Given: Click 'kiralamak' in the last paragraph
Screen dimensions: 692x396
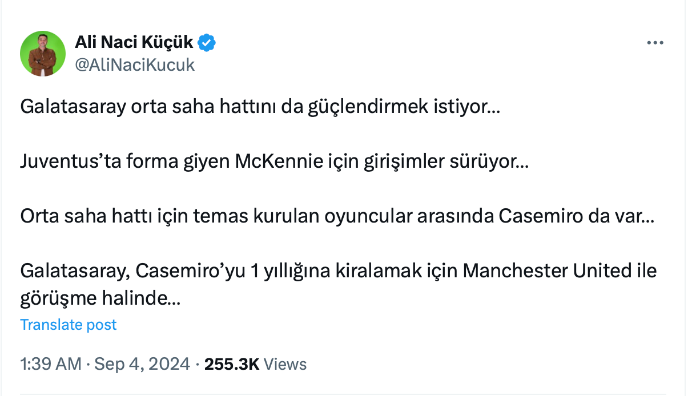Looking at the screenshot, I should click(379, 271).
